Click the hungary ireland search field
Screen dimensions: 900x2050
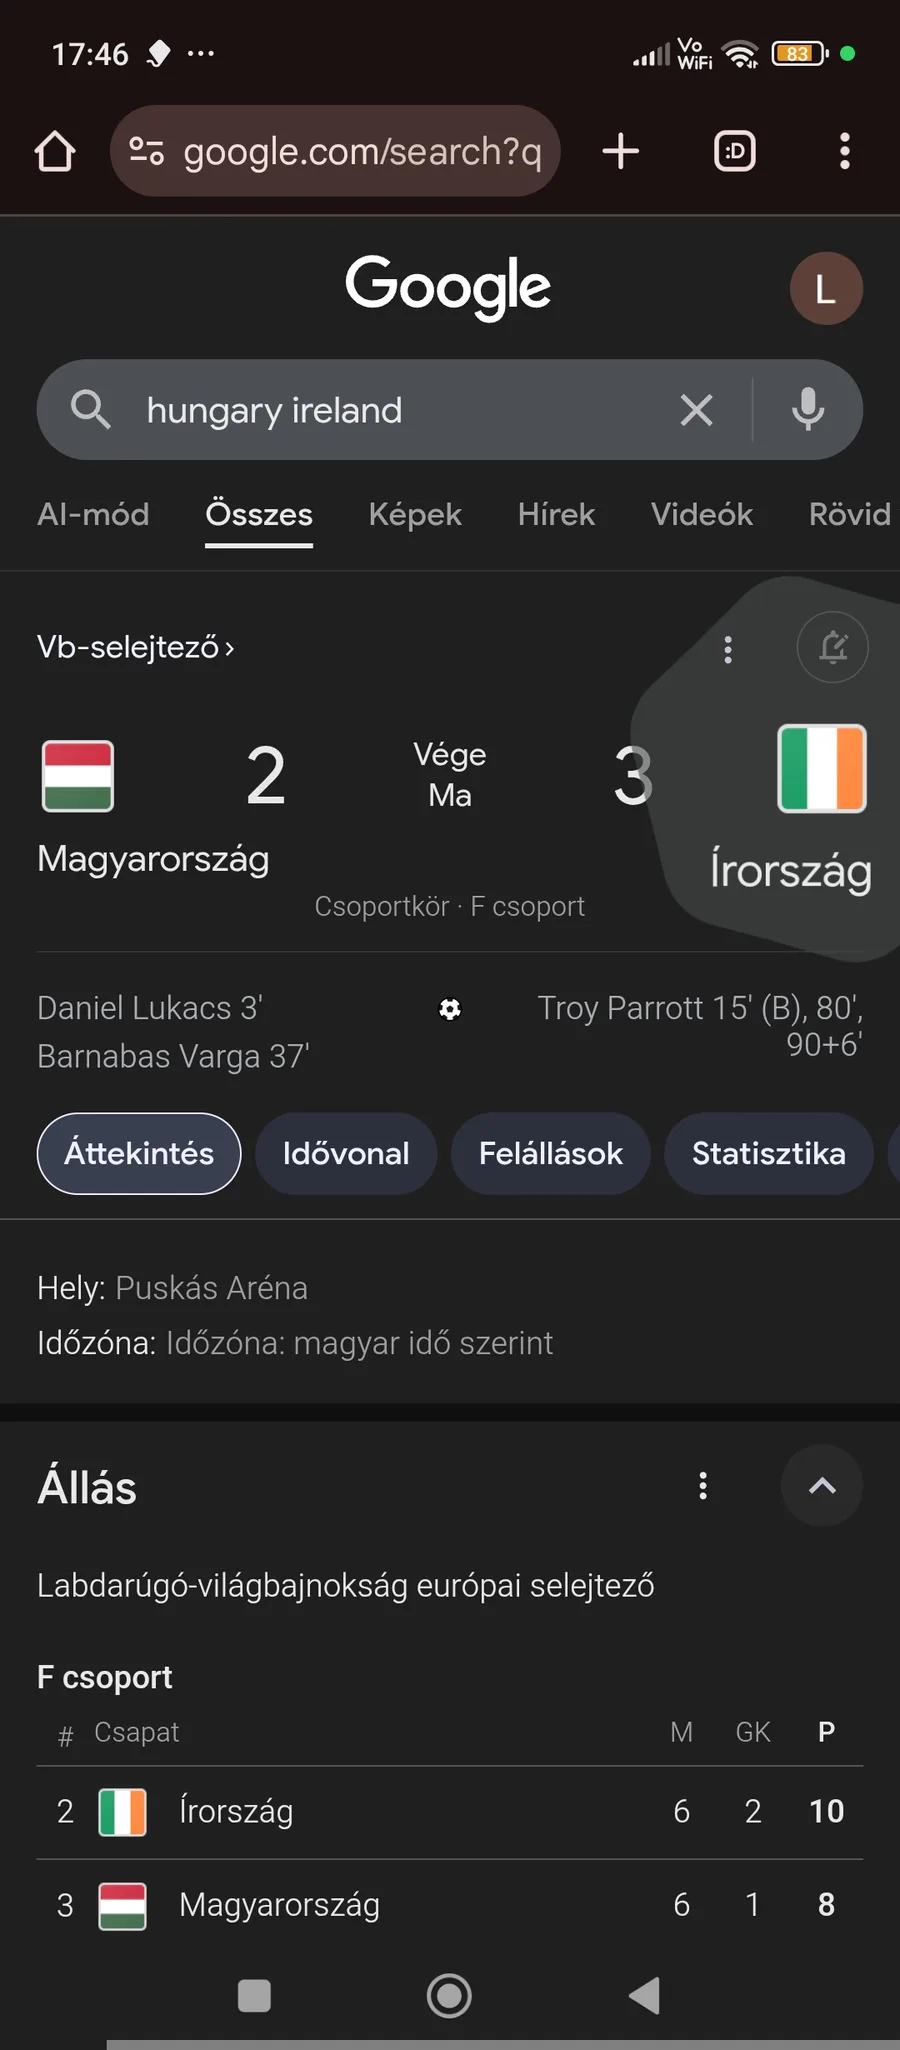click(x=400, y=410)
